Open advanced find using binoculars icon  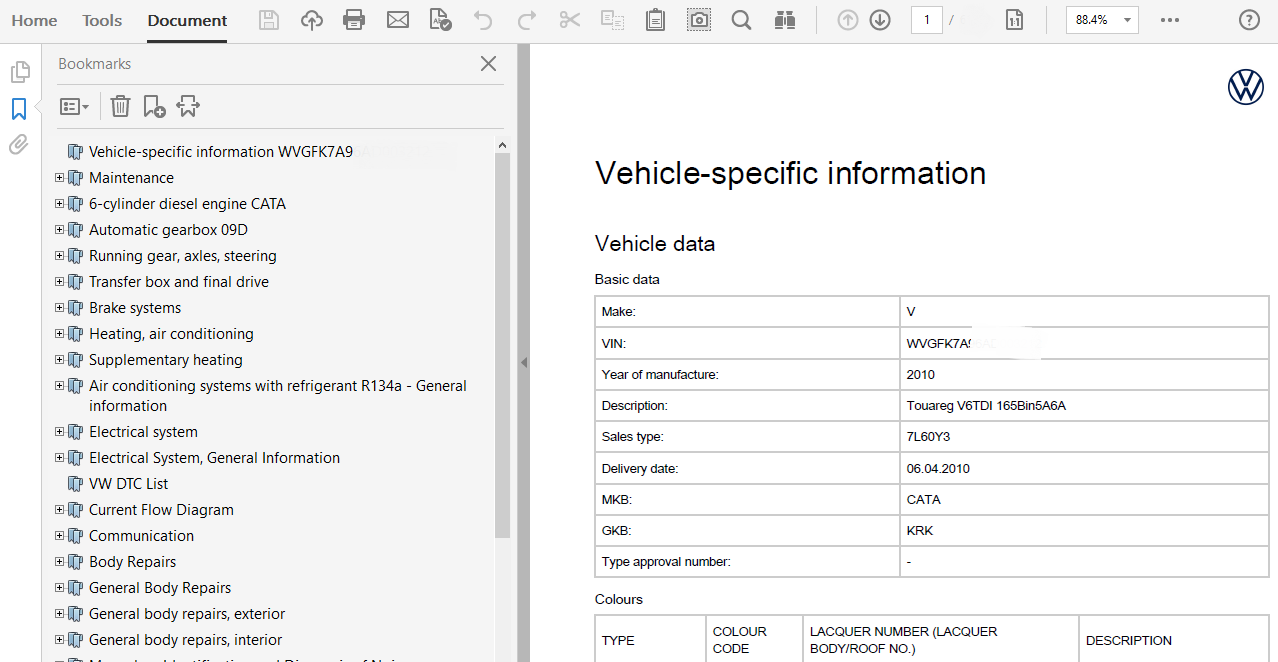point(785,19)
